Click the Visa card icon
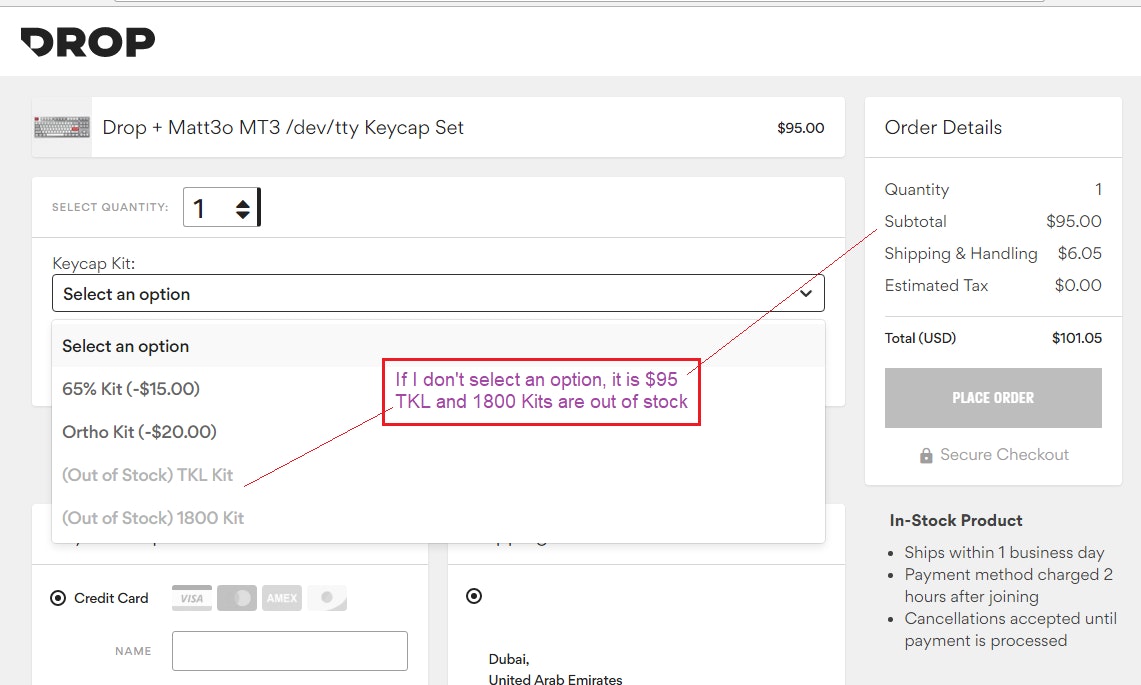Screen dimensions: 1141x685 pos(192,598)
